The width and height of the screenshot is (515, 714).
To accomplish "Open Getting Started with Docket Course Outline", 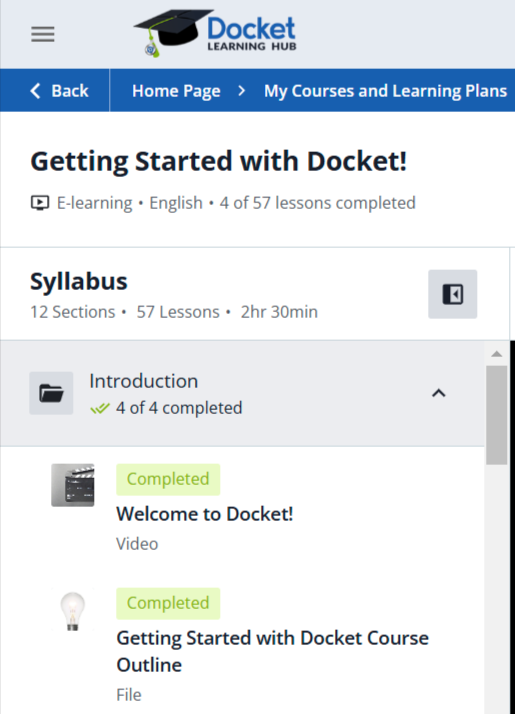I will 272,651.
